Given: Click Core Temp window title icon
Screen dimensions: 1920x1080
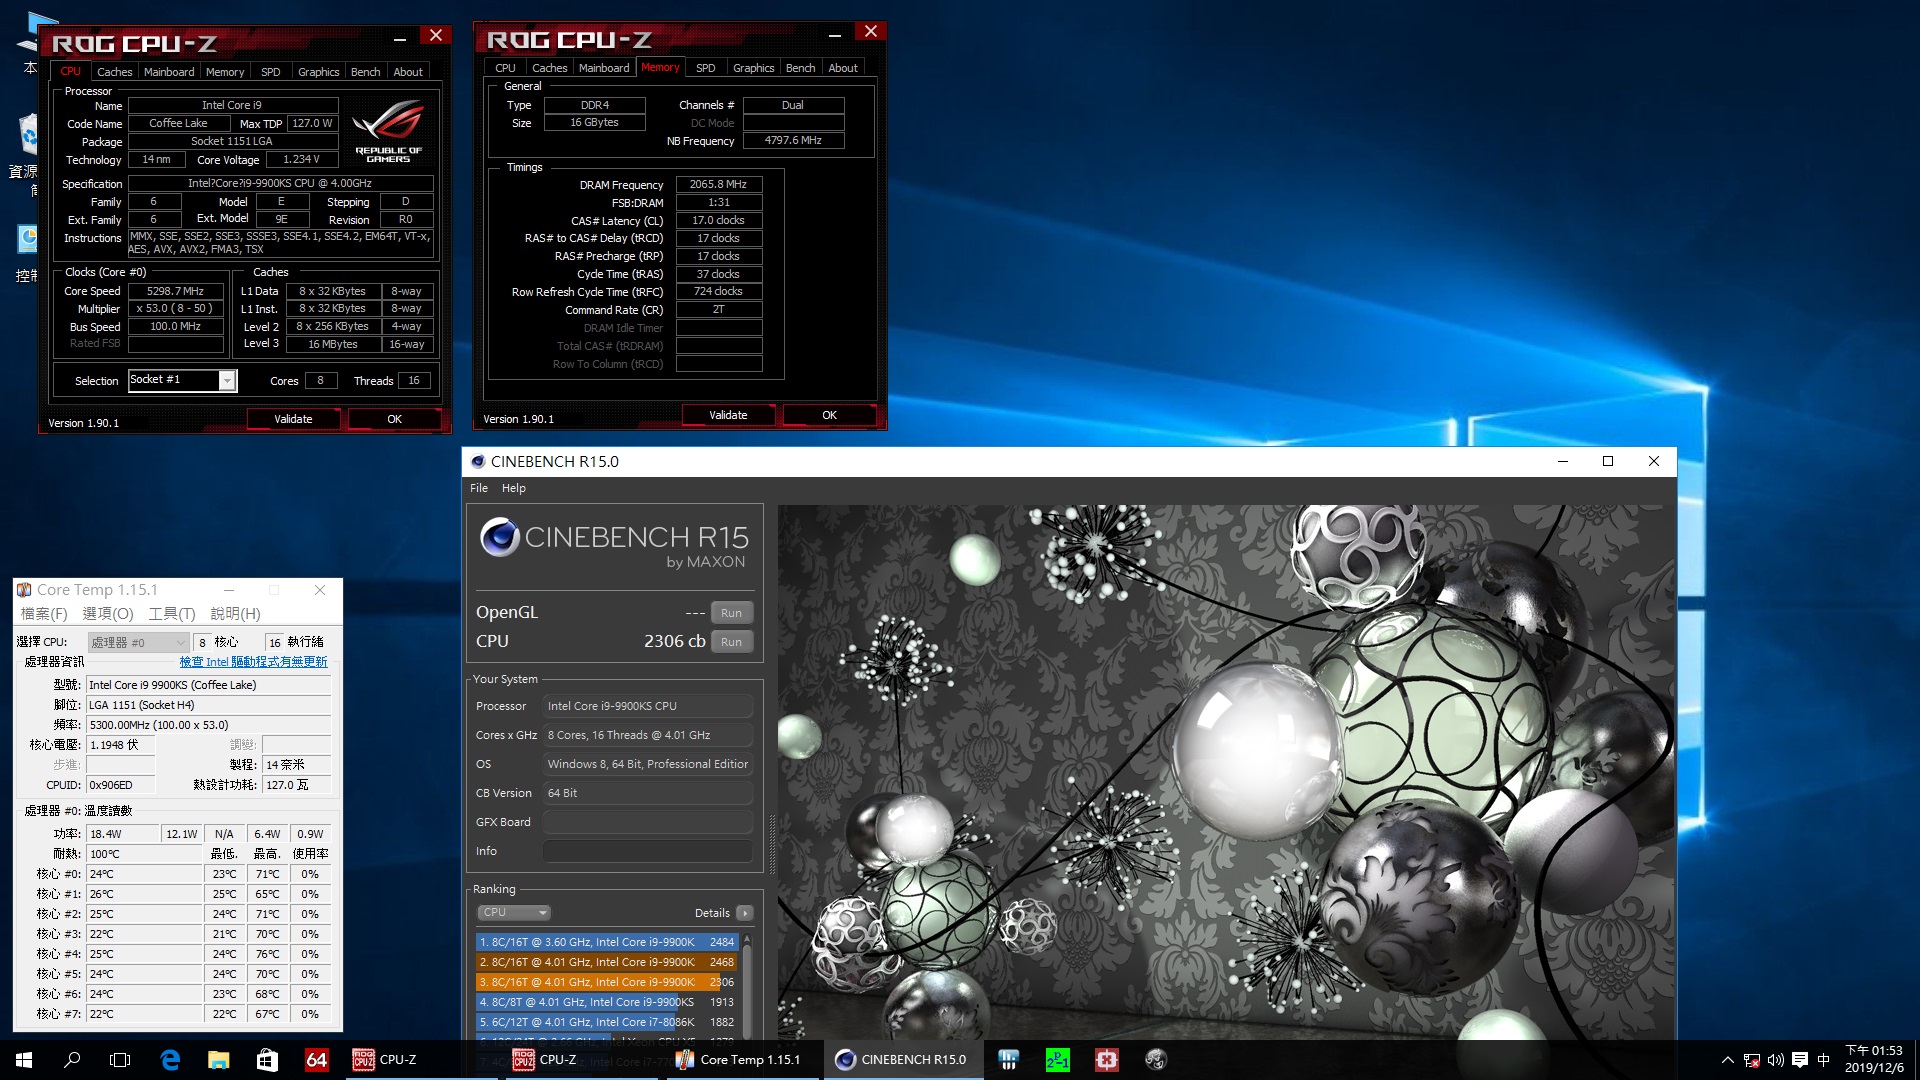Looking at the screenshot, I should (x=24, y=590).
